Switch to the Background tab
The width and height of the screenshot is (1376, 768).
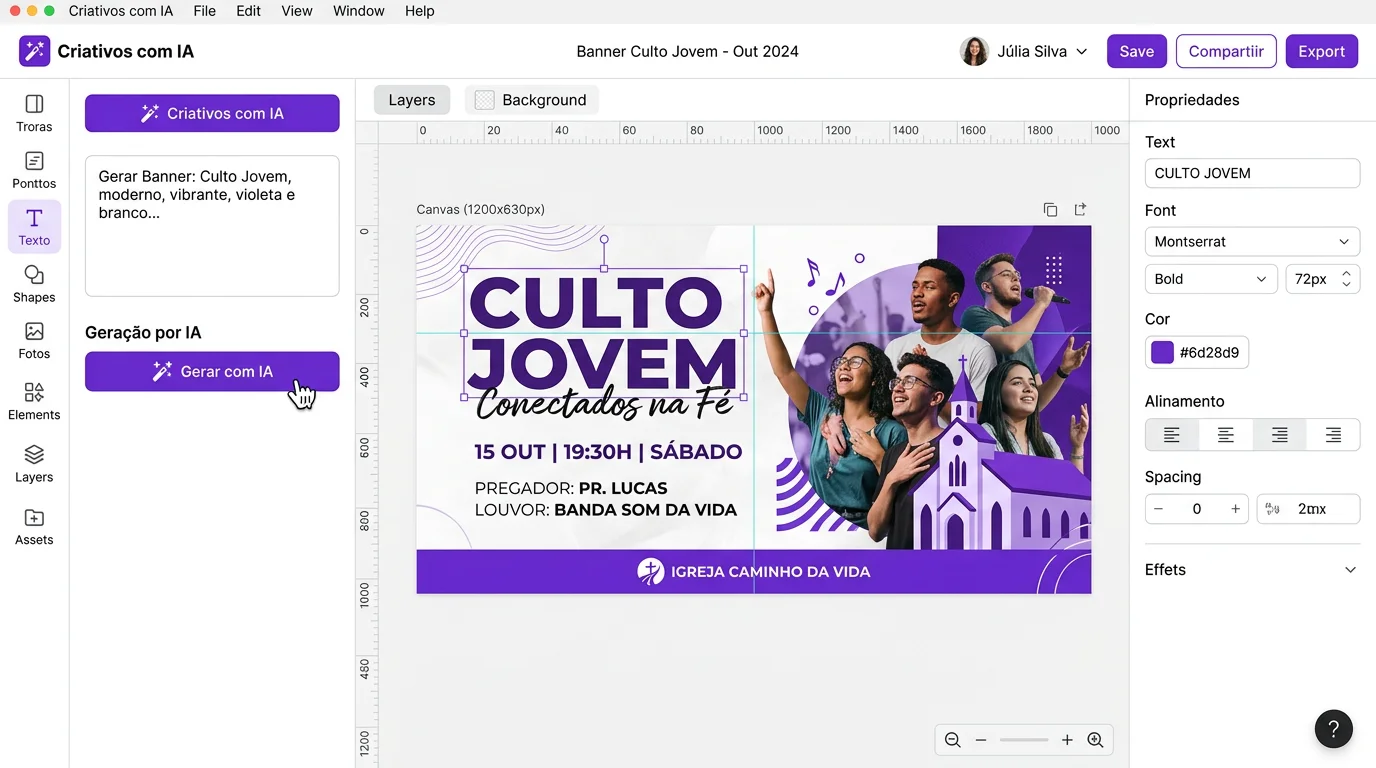coord(531,99)
